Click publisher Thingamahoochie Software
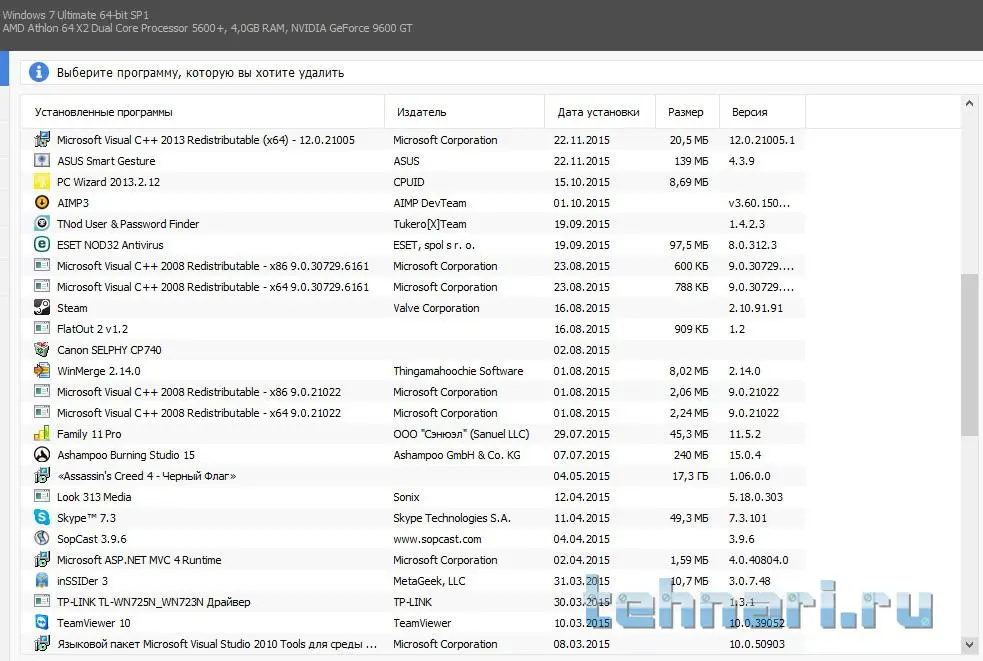 pos(458,371)
